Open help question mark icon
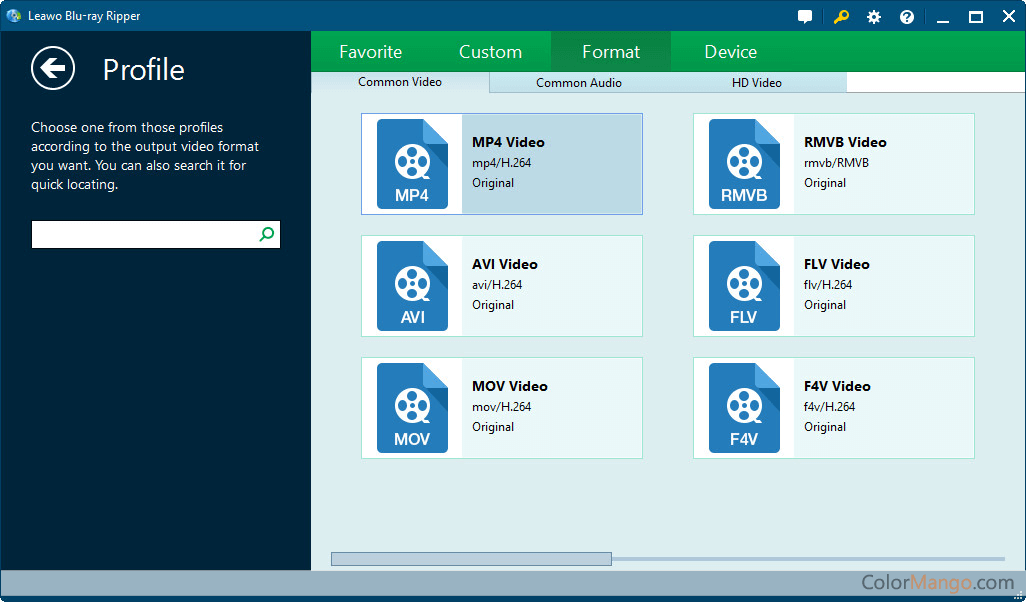Viewport: 1026px width, 602px height. pyautogui.click(x=907, y=17)
